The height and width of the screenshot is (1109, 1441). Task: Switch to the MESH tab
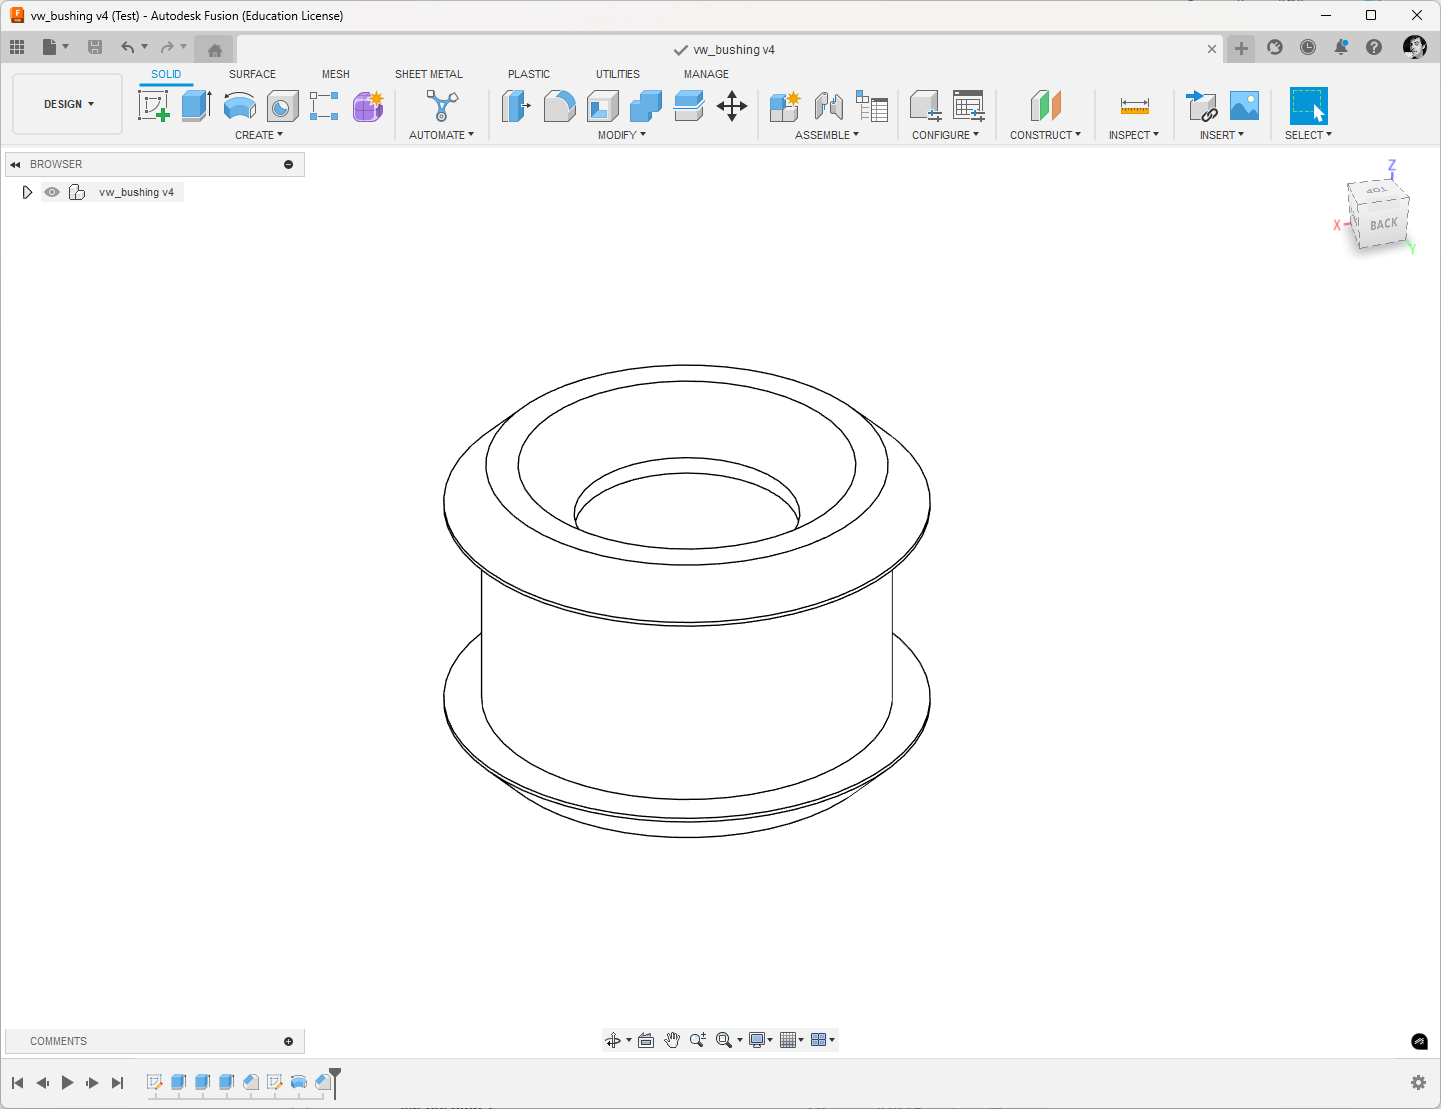coord(336,74)
